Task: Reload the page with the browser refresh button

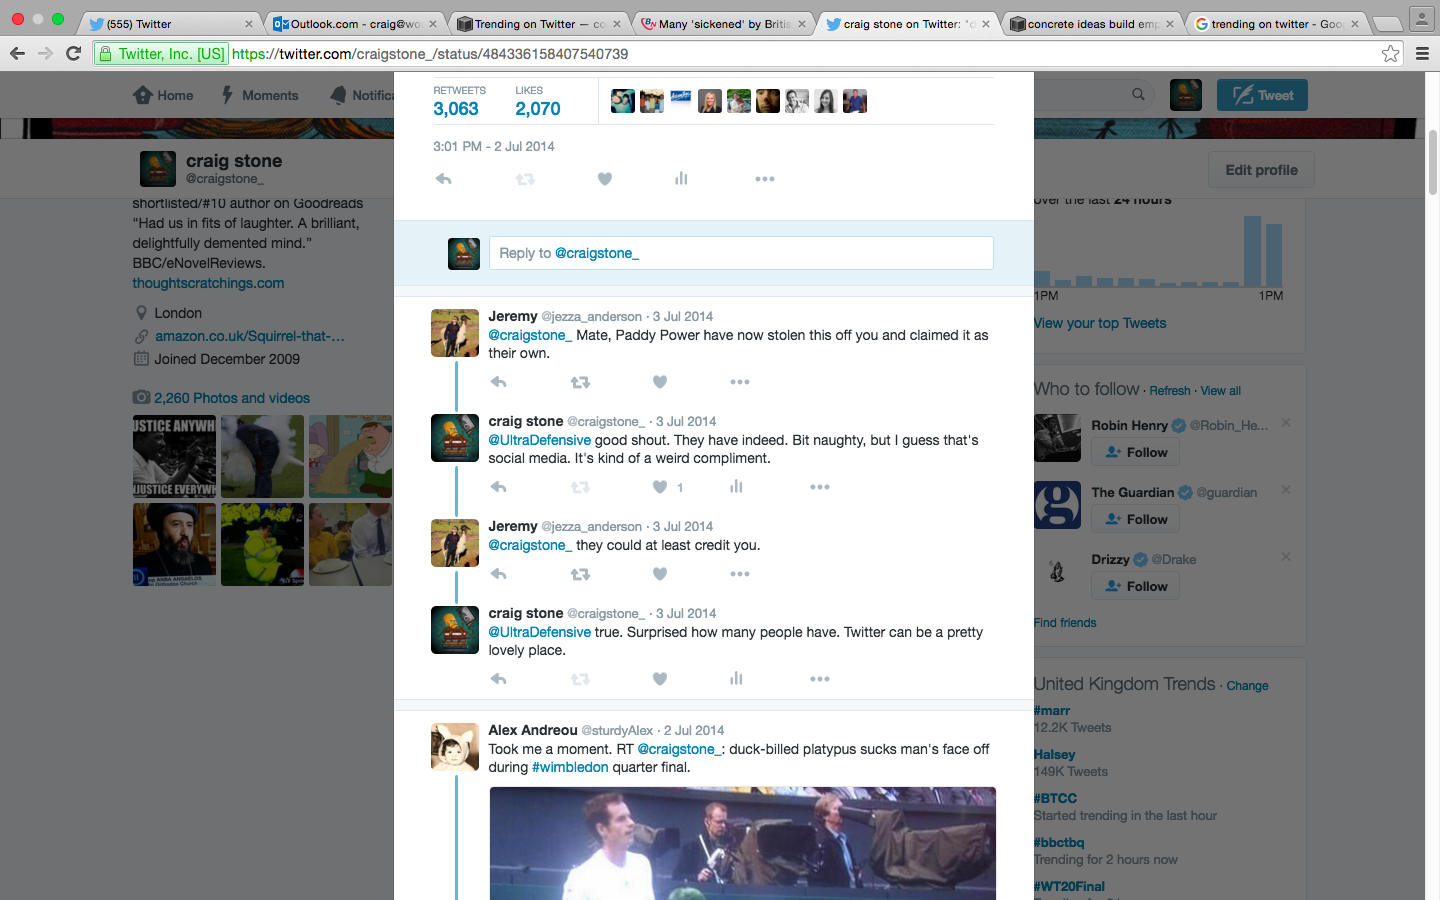Action: coord(73,53)
